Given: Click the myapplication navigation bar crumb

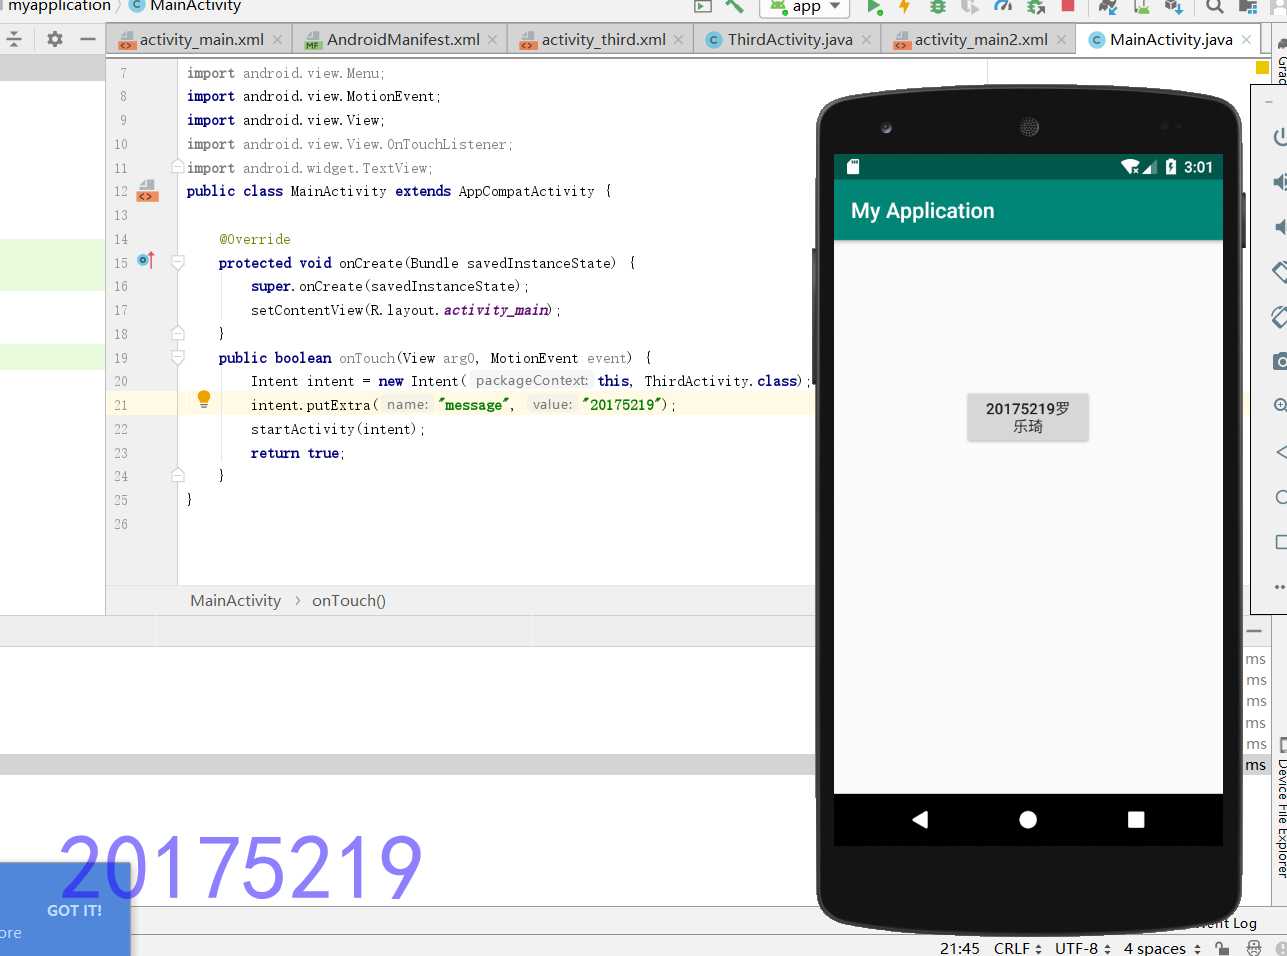Looking at the screenshot, I should (58, 6).
